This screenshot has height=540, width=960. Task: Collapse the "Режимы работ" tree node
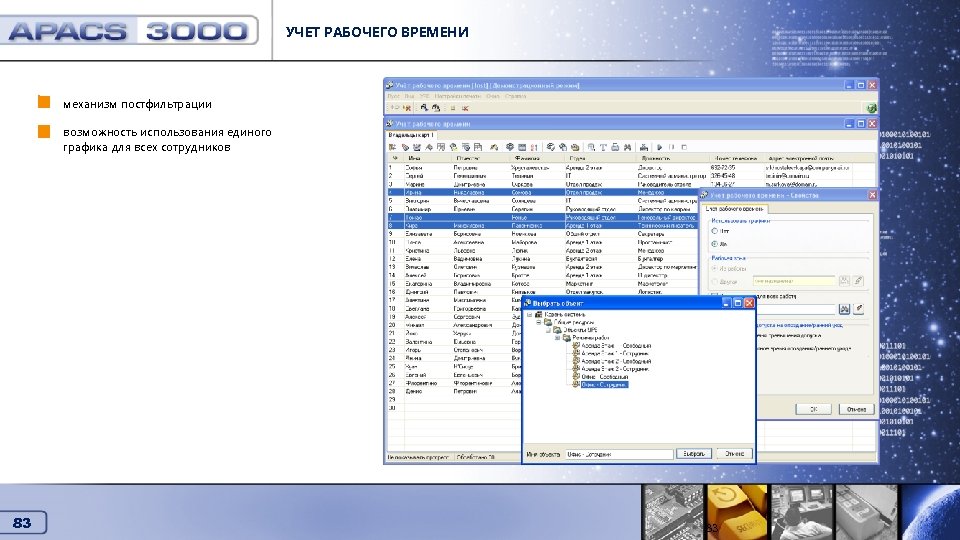tap(557, 338)
